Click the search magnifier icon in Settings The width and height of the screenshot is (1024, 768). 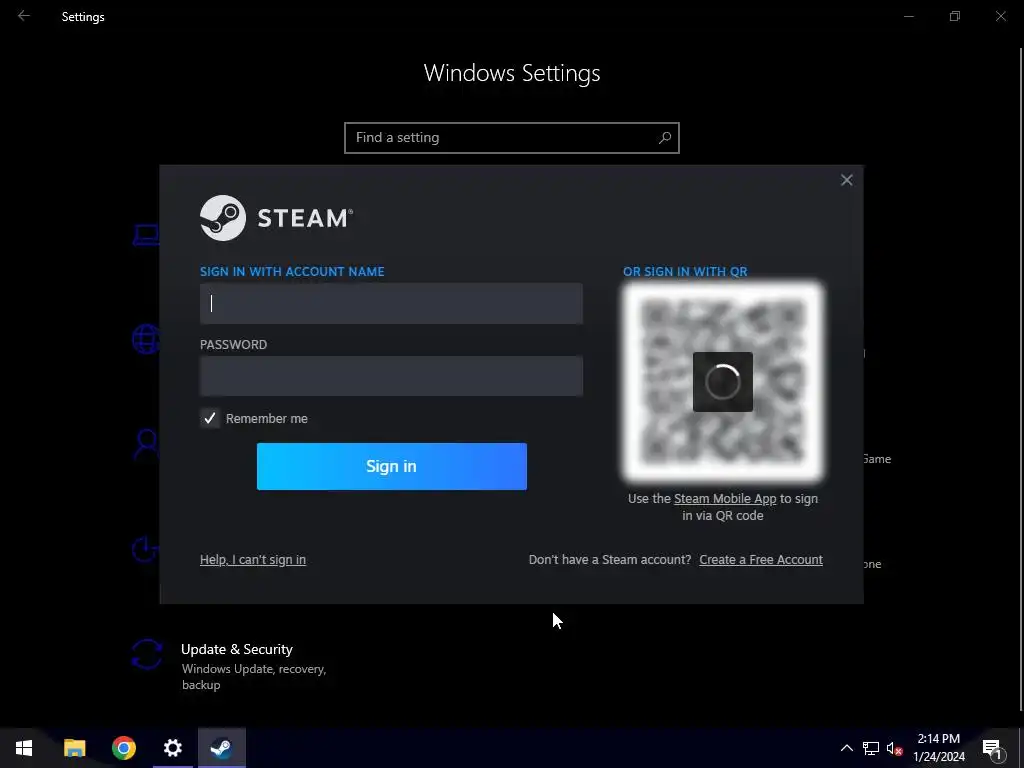[x=665, y=138]
